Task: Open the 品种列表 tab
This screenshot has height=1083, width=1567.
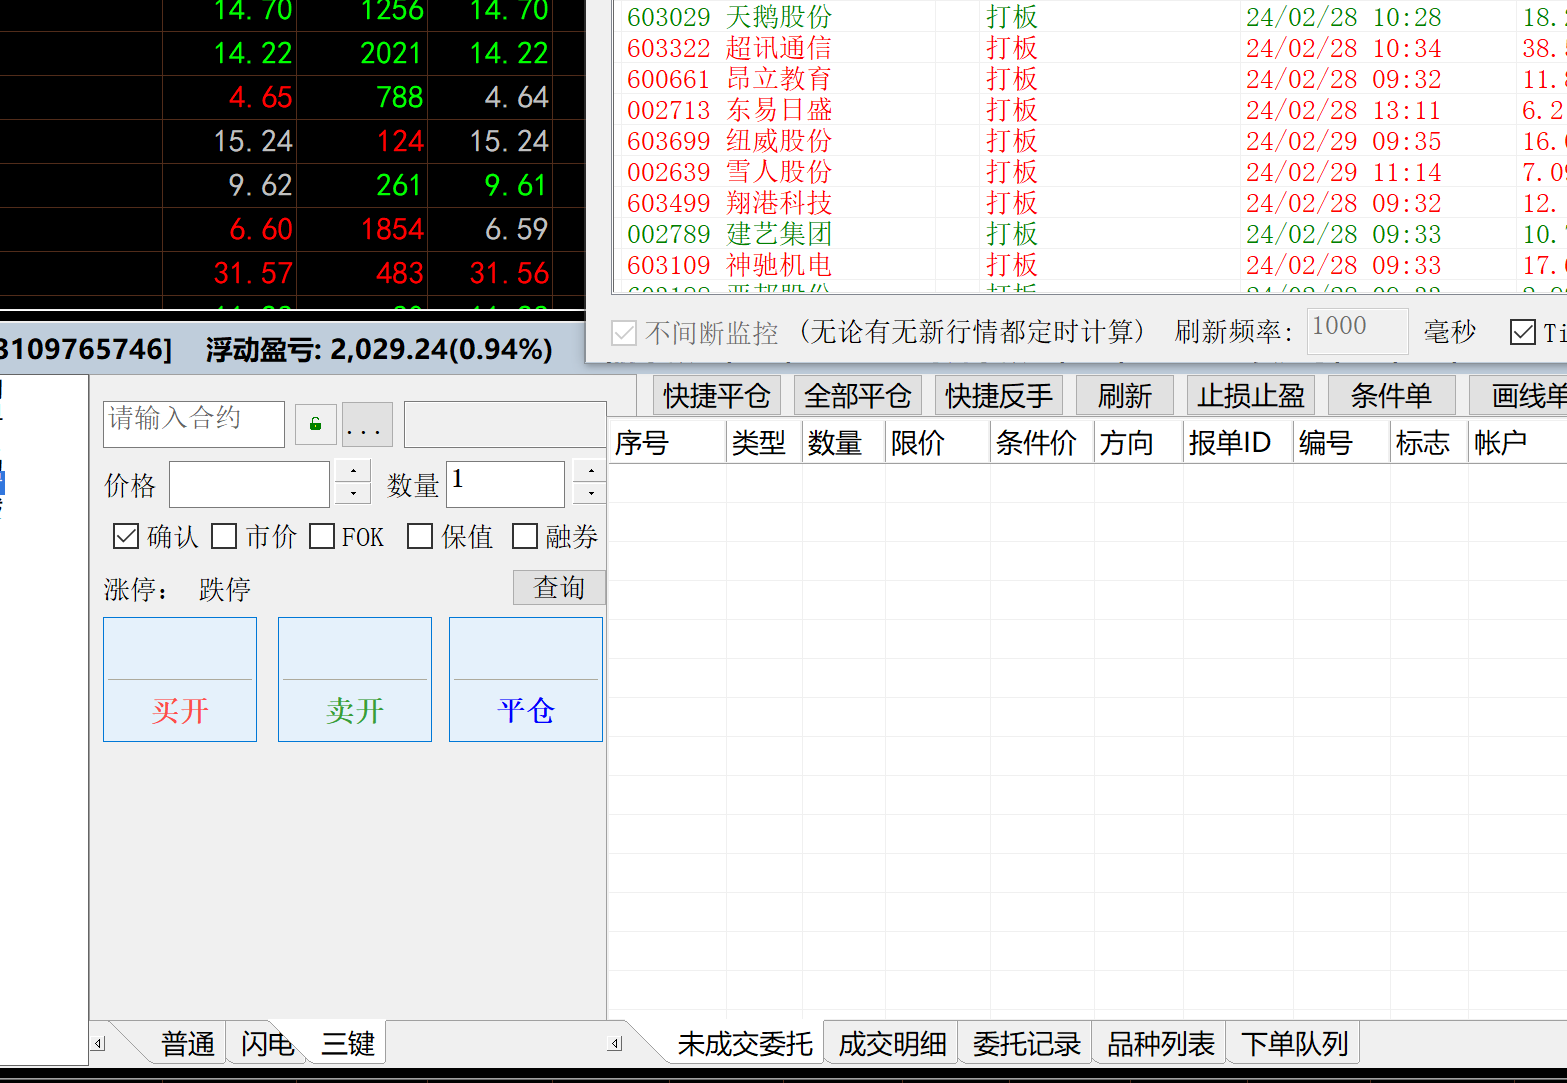Action: point(1161,1044)
